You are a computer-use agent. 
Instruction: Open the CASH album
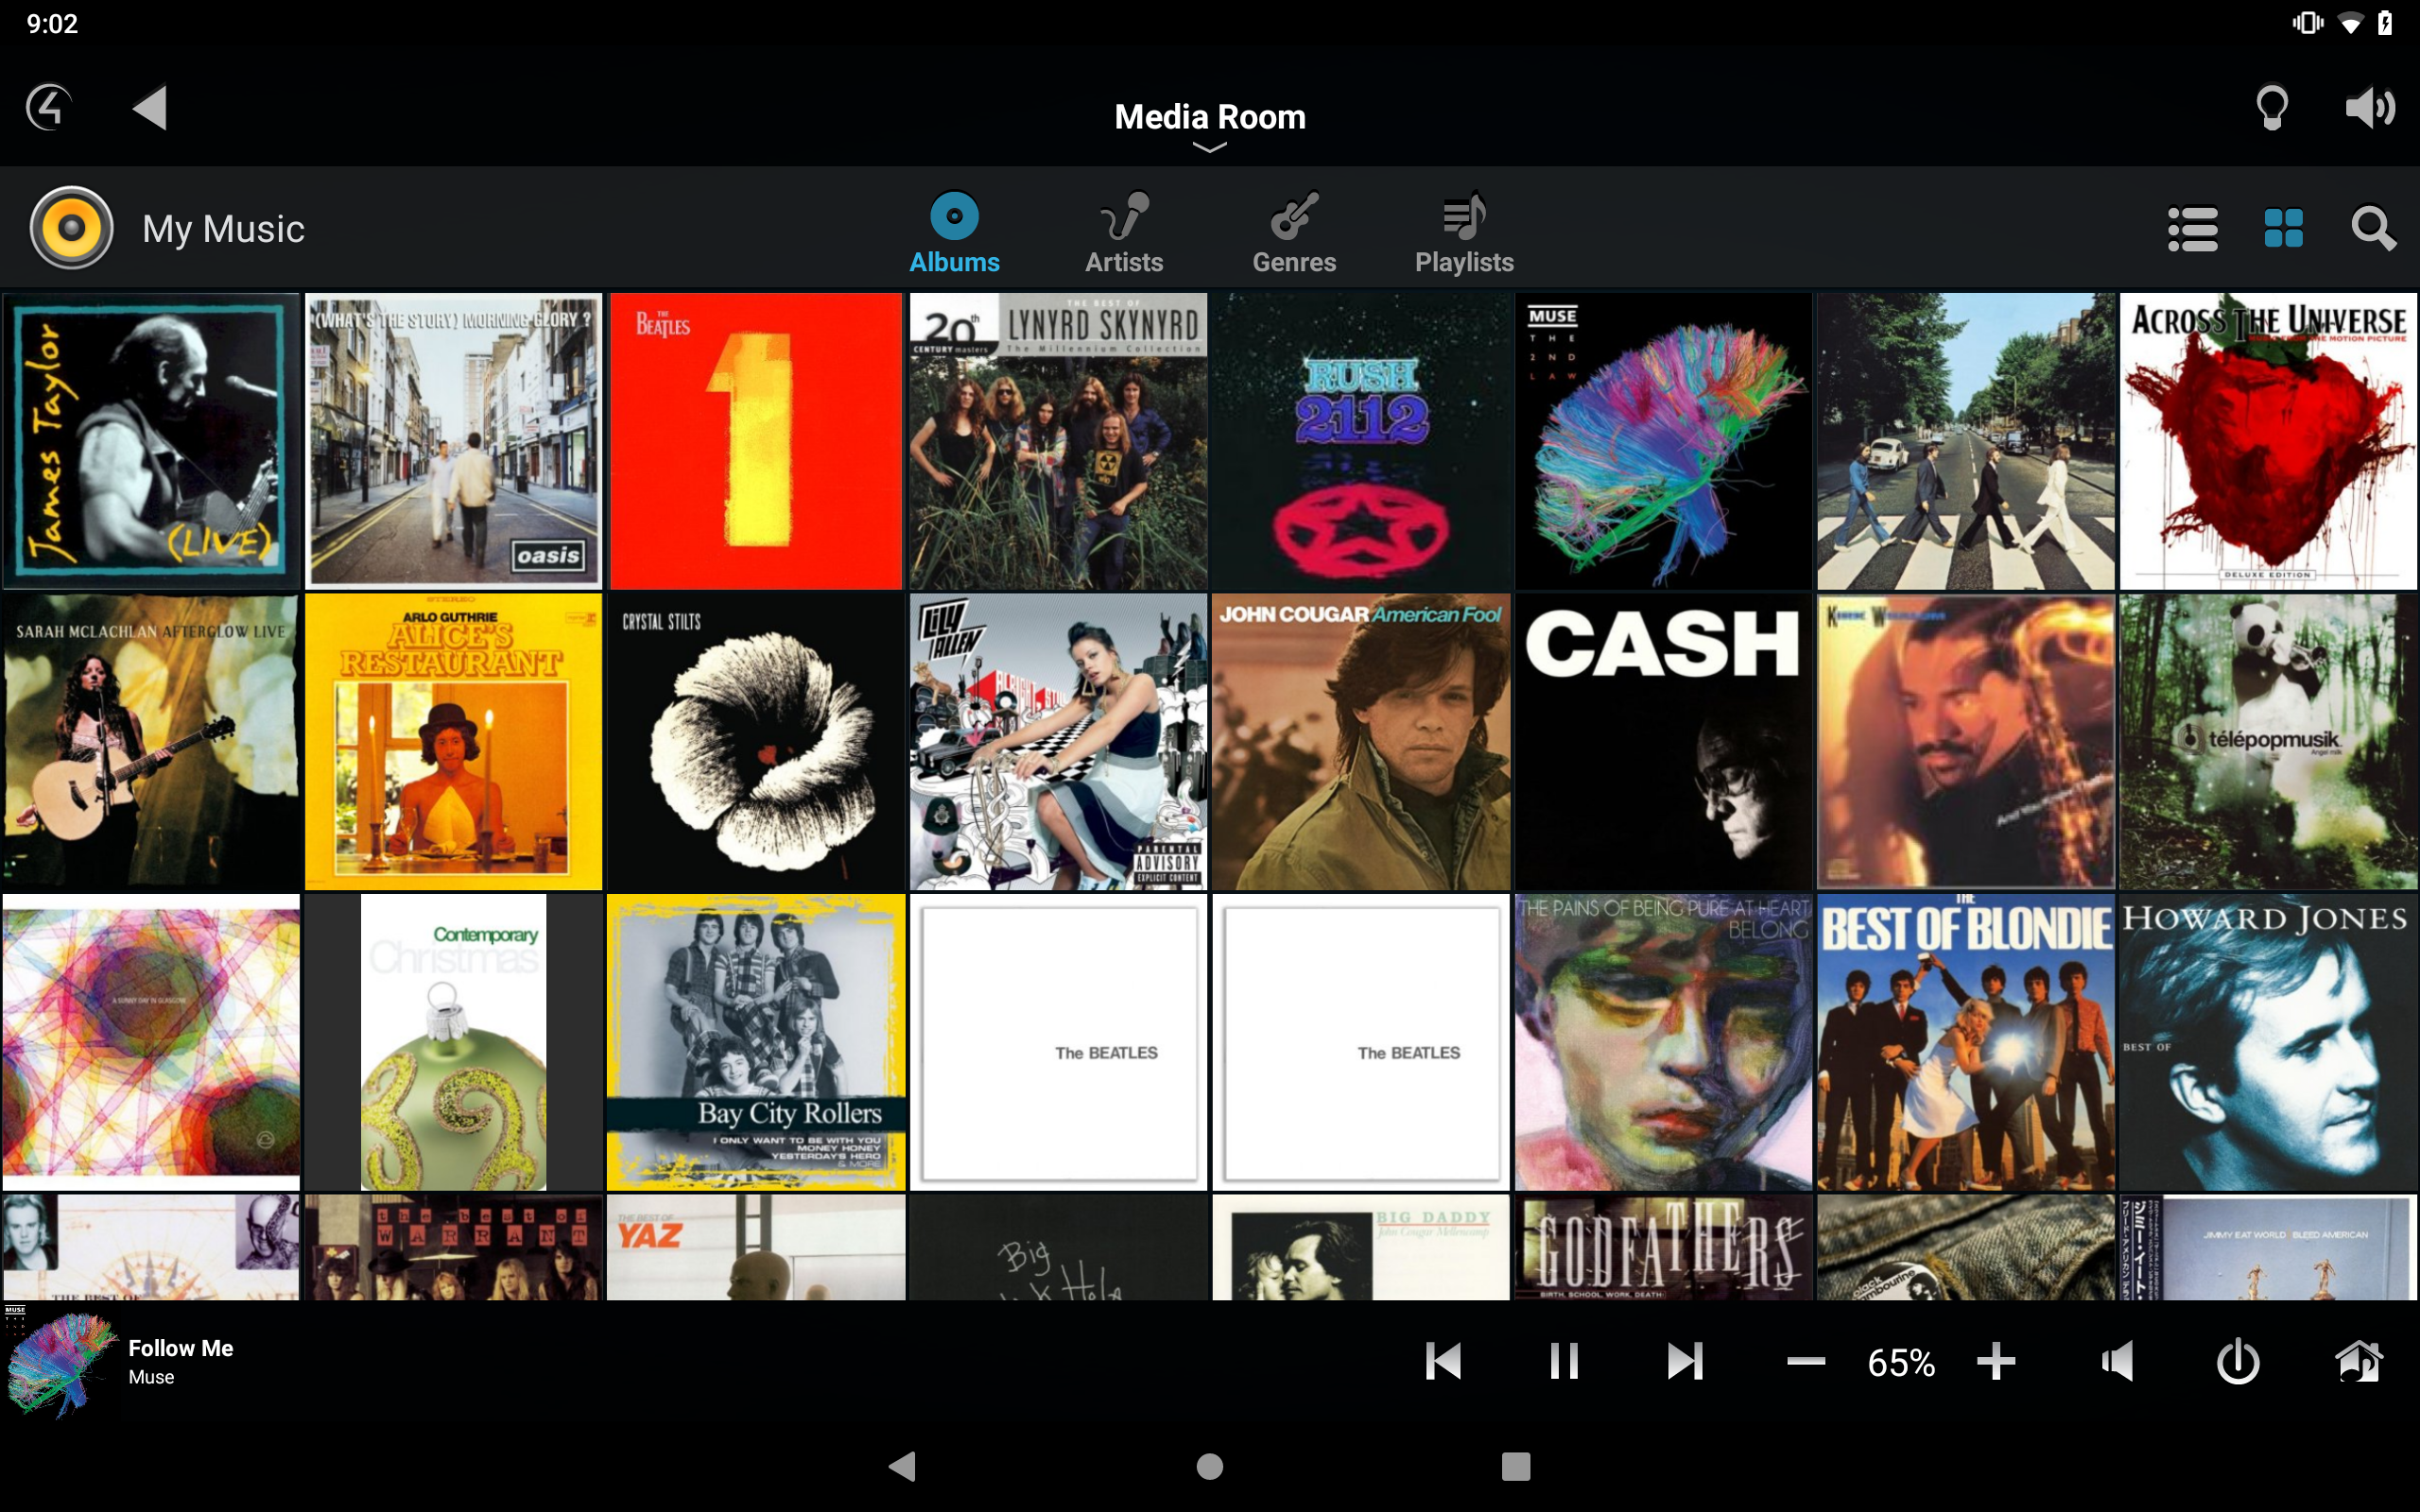point(1663,742)
